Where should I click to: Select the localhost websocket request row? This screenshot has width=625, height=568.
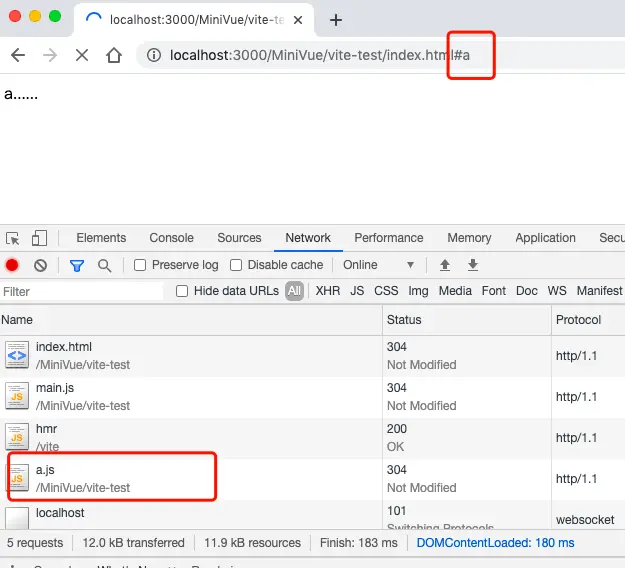coord(312,515)
